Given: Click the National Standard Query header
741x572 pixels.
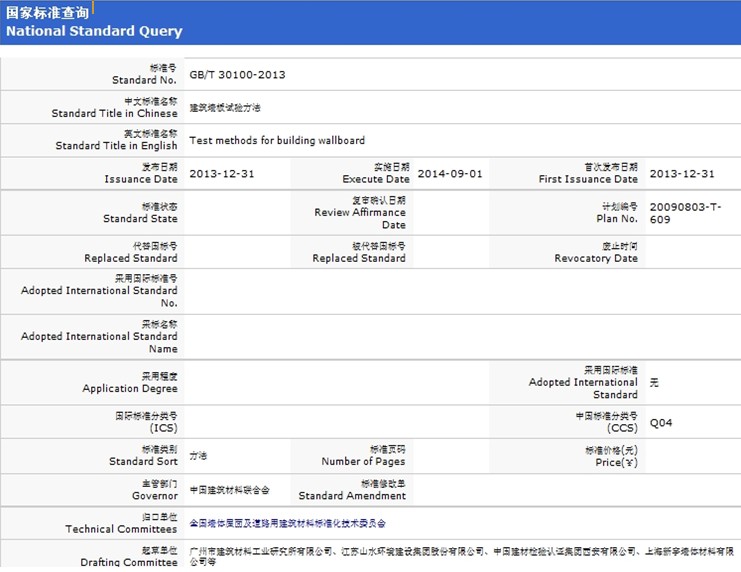Looking at the screenshot, I should coord(94,31).
